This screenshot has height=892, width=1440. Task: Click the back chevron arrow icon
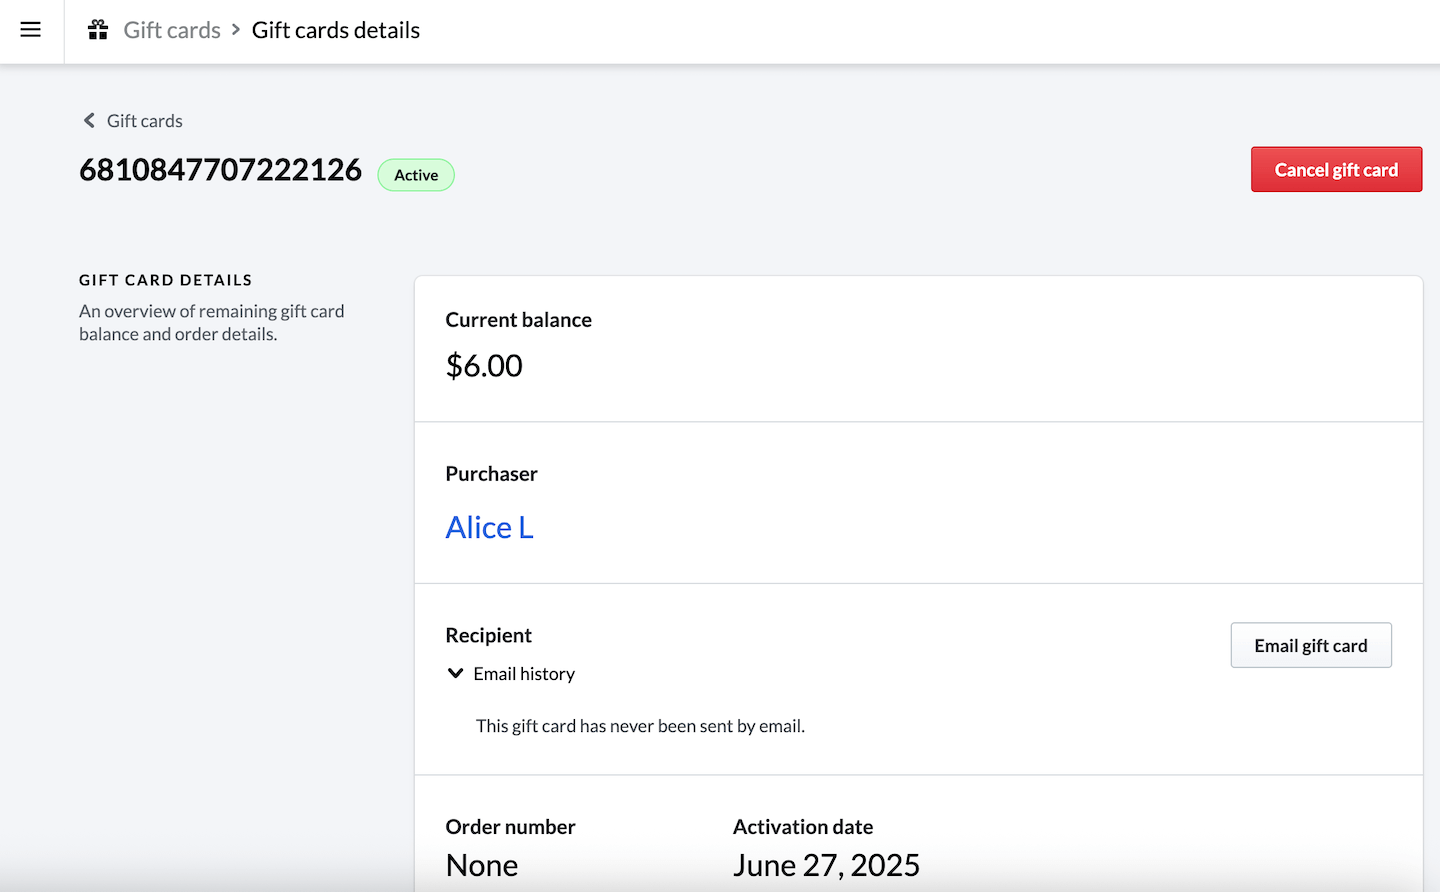pyautogui.click(x=89, y=121)
